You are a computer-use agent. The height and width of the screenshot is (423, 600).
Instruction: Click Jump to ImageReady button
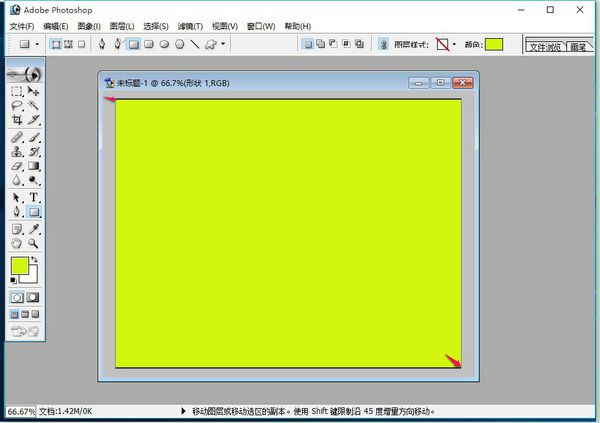(25, 331)
